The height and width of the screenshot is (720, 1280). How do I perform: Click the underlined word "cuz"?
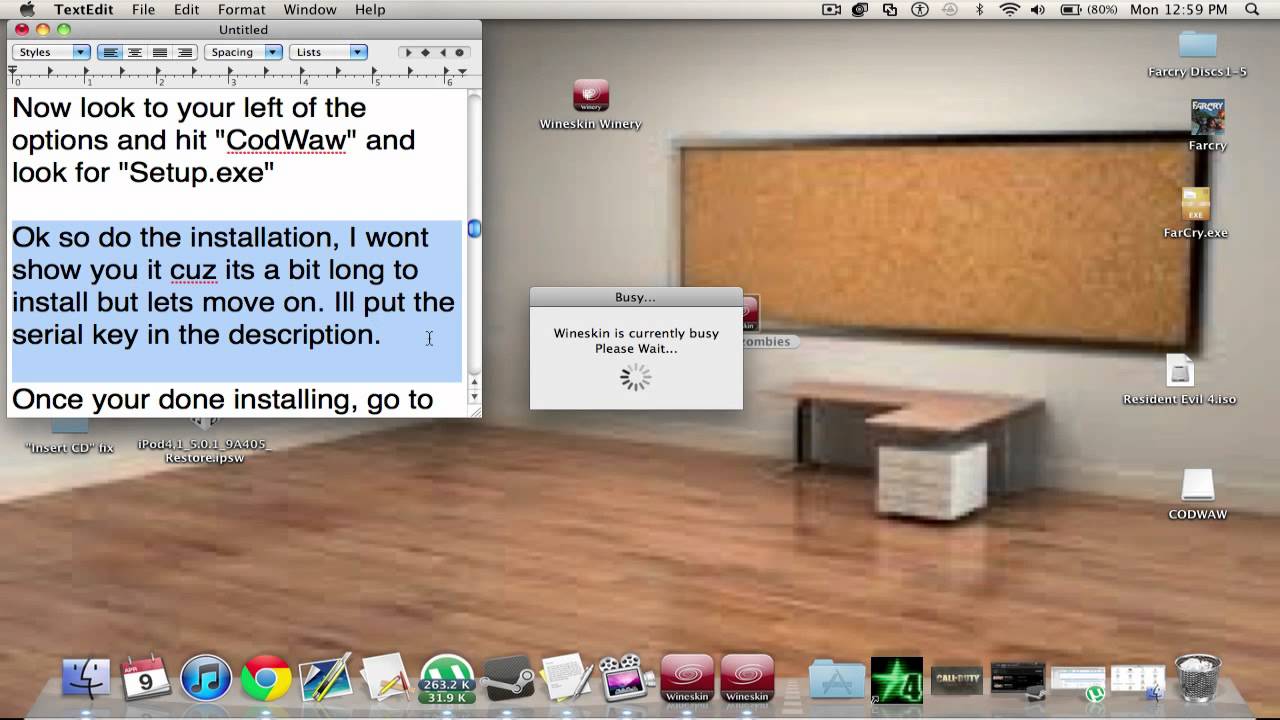pos(194,269)
